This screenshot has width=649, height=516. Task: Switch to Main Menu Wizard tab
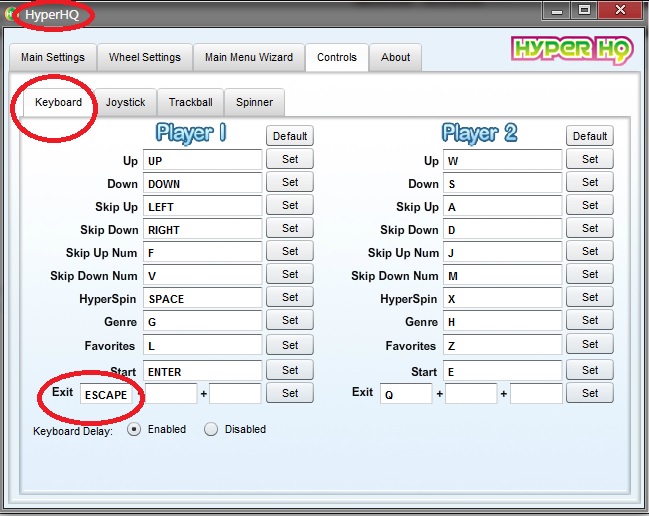(x=249, y=57)
